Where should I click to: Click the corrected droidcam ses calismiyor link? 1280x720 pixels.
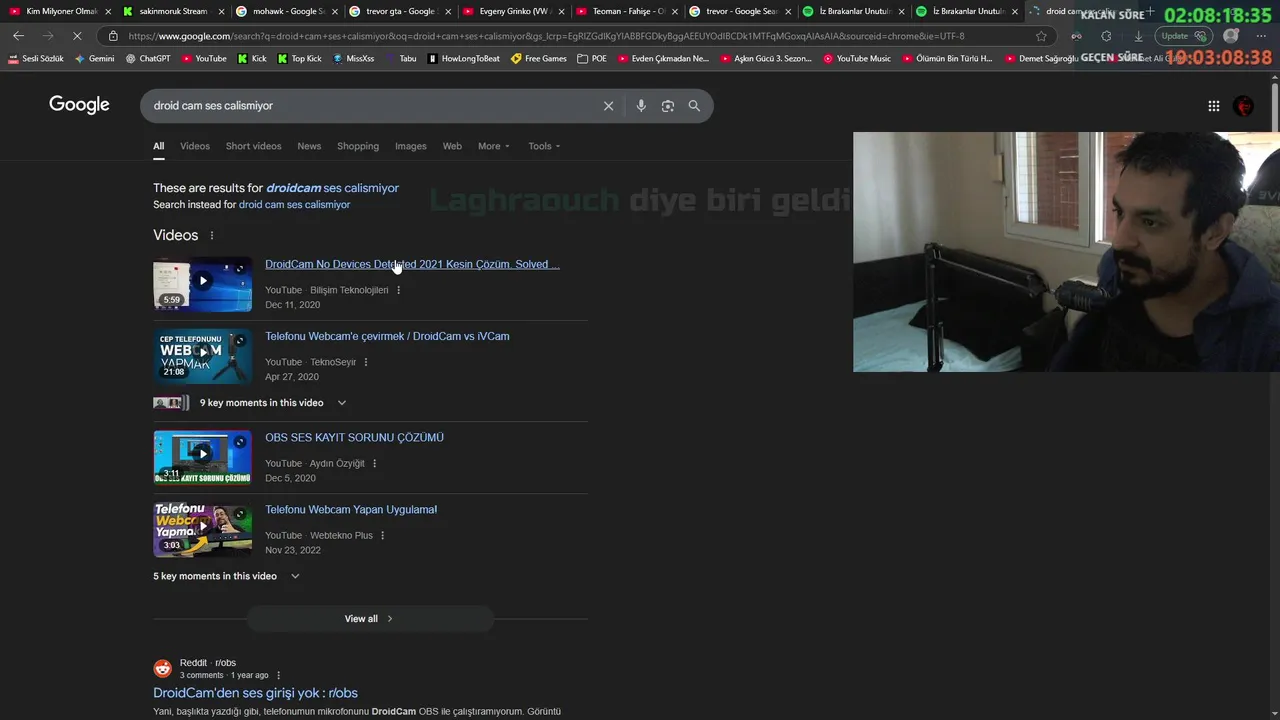(332, 188)
